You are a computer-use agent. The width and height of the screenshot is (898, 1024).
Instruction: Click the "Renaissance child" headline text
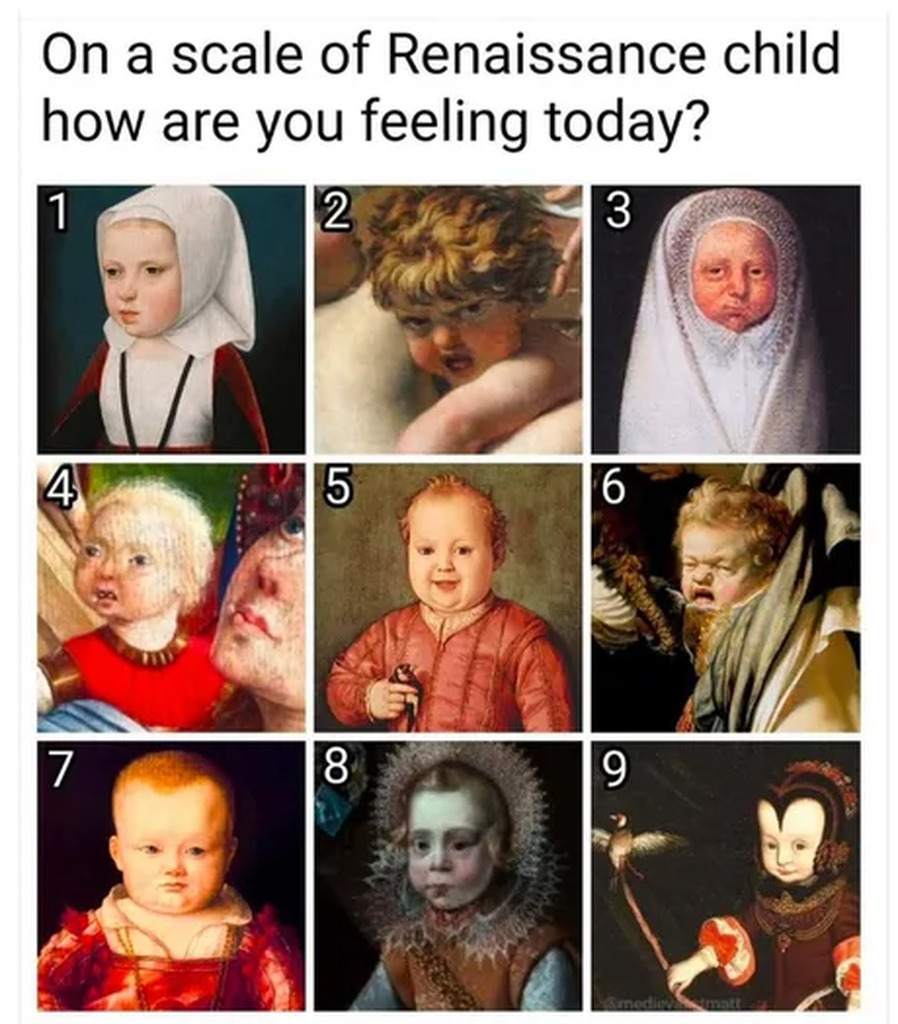[613, 55]
